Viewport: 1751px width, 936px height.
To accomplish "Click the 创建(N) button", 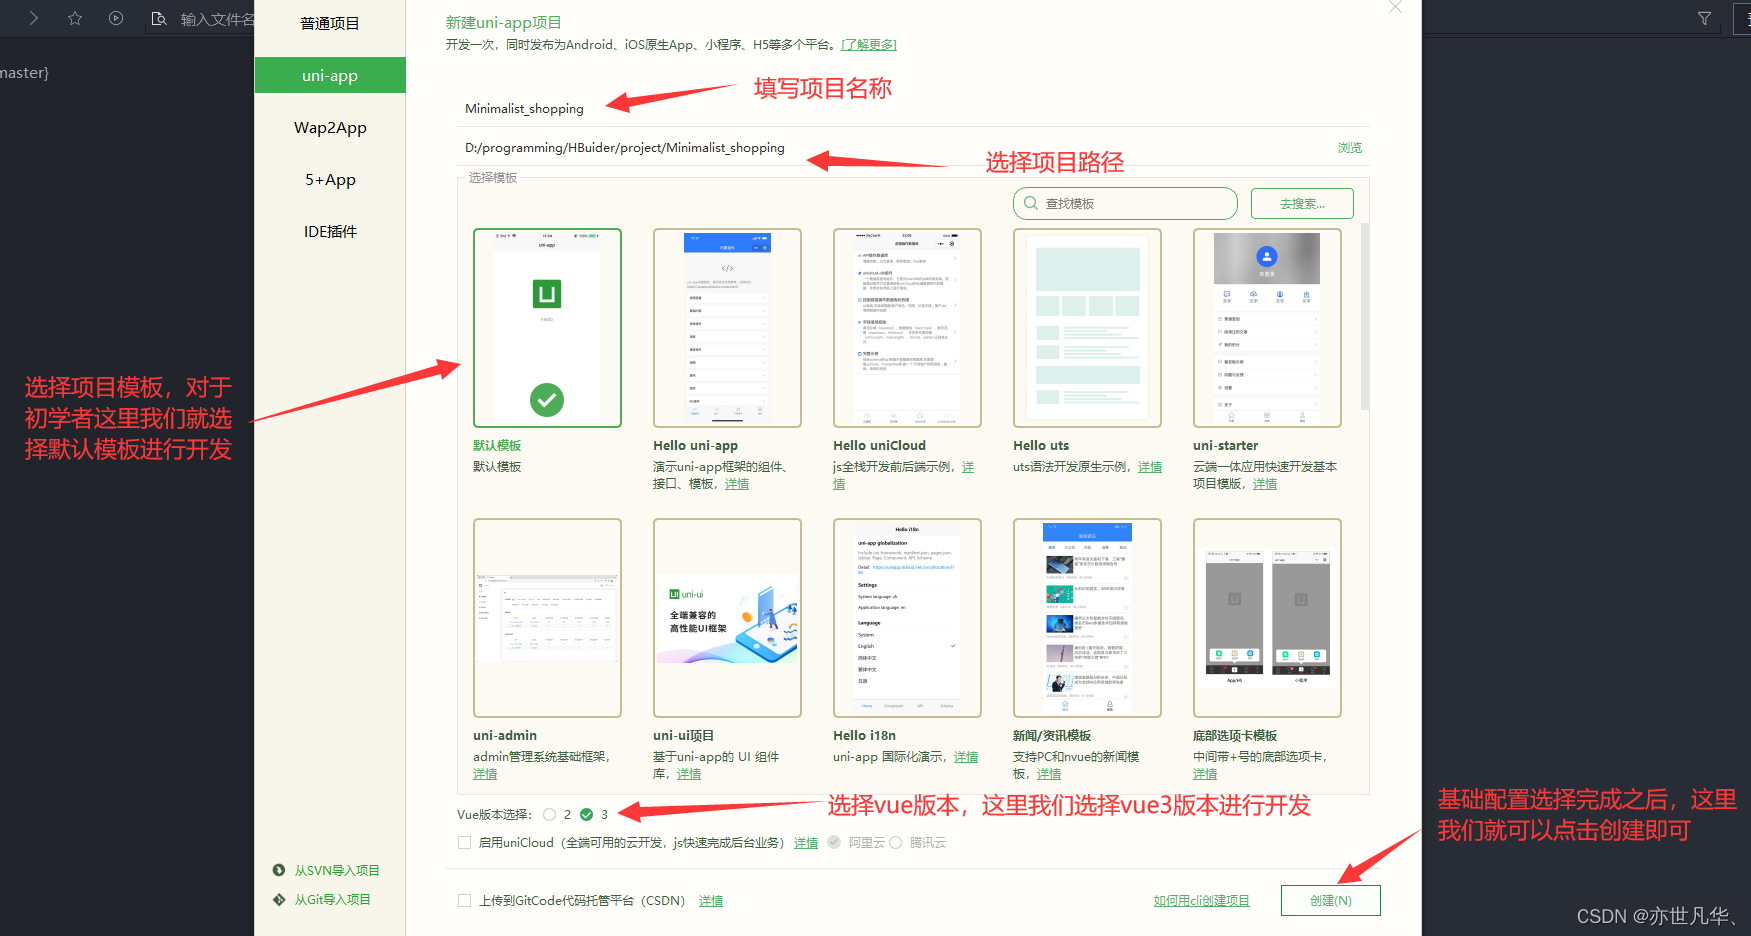I will pyautogui.click(x=1331, y=900).
